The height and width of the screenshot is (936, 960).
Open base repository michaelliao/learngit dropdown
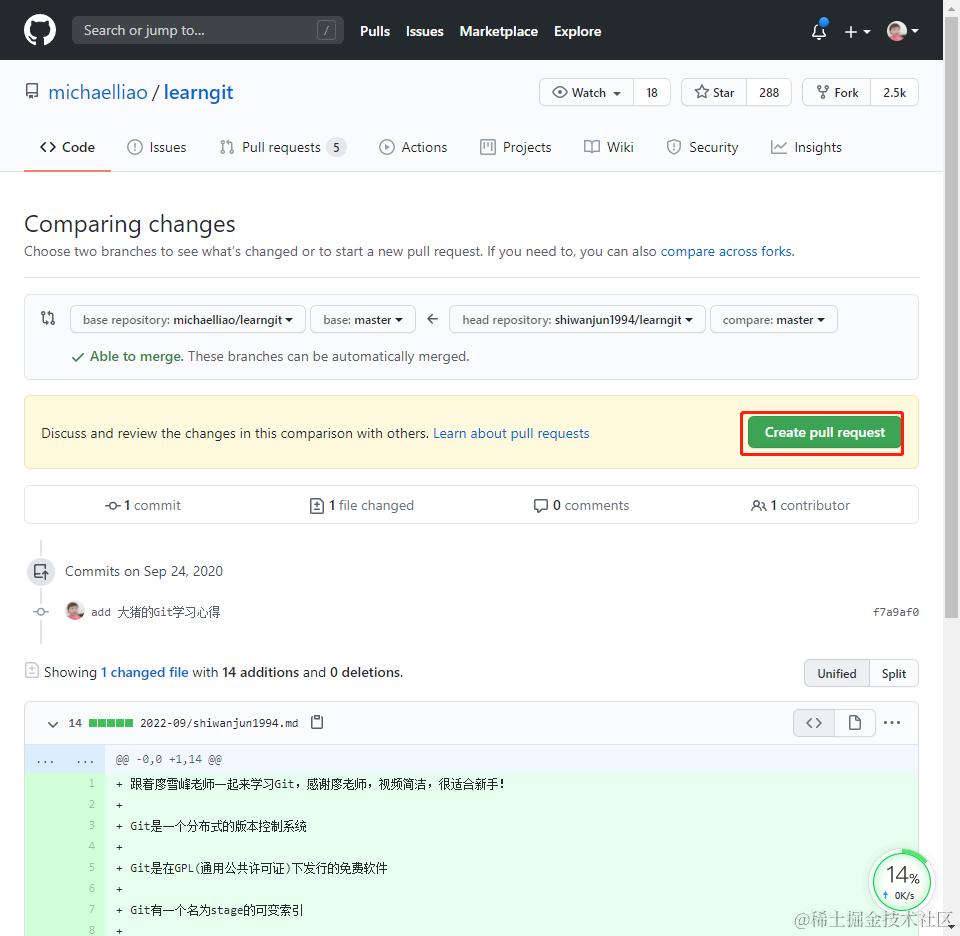click(187, 320)
